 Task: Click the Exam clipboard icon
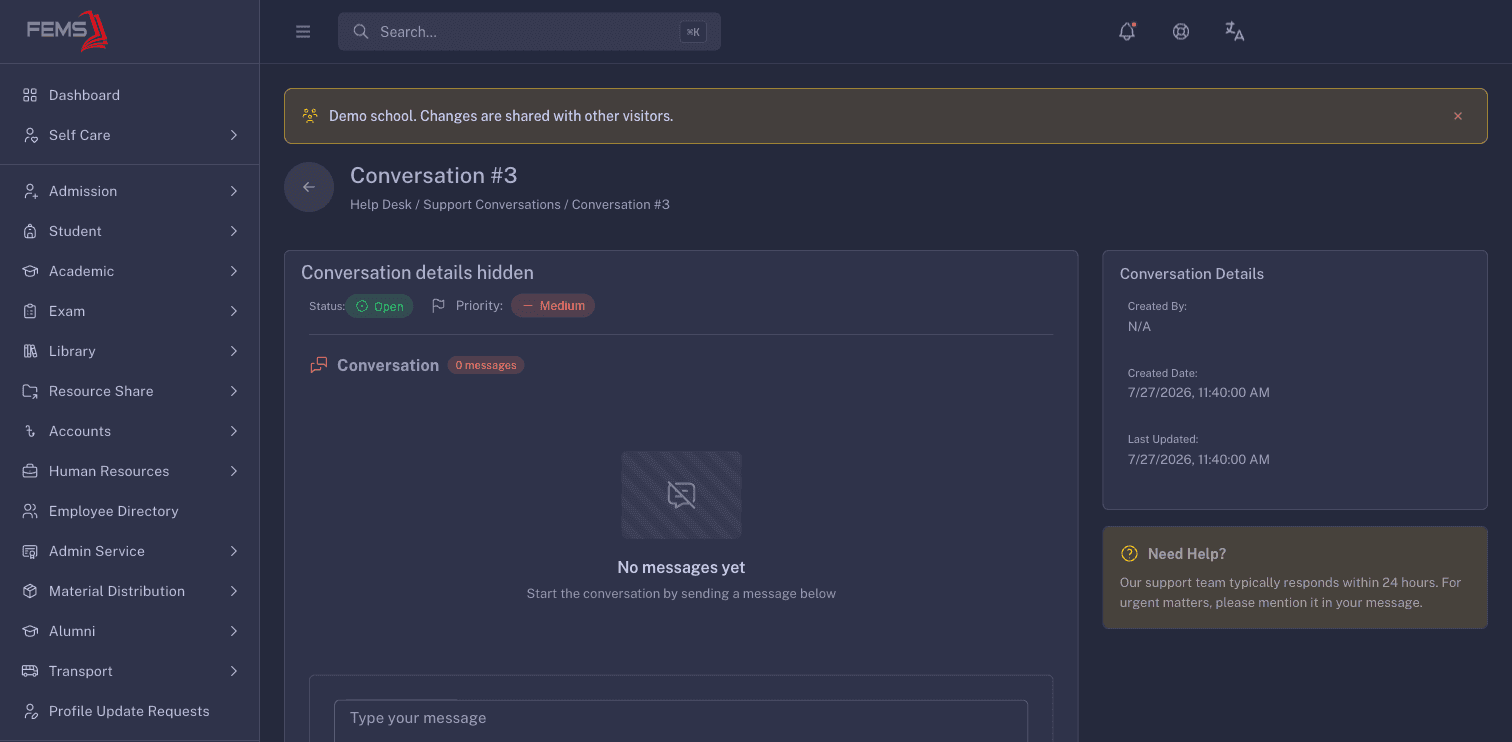(x=30, y=311)
